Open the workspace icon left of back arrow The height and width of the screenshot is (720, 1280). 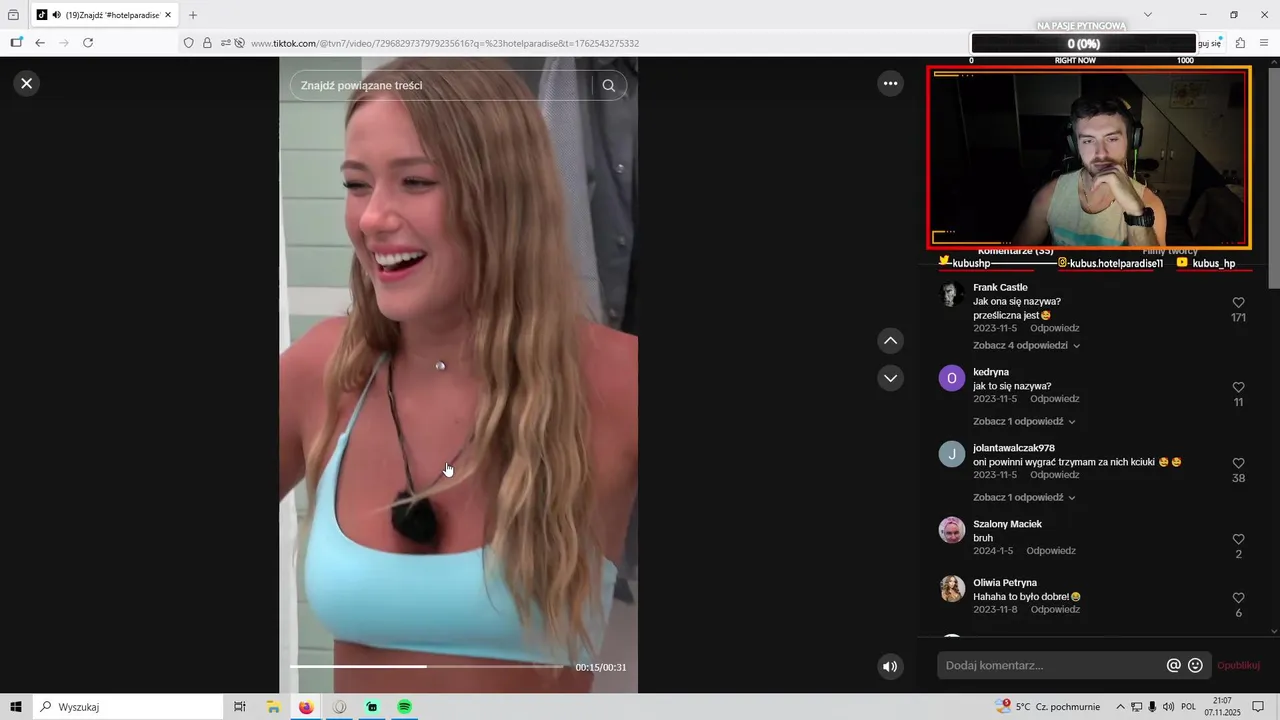click(x=15, y=43)
